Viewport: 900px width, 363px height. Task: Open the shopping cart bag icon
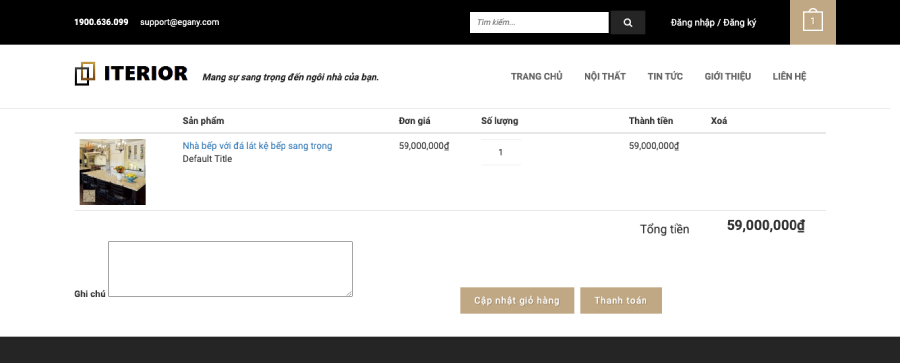pos(813,22)
